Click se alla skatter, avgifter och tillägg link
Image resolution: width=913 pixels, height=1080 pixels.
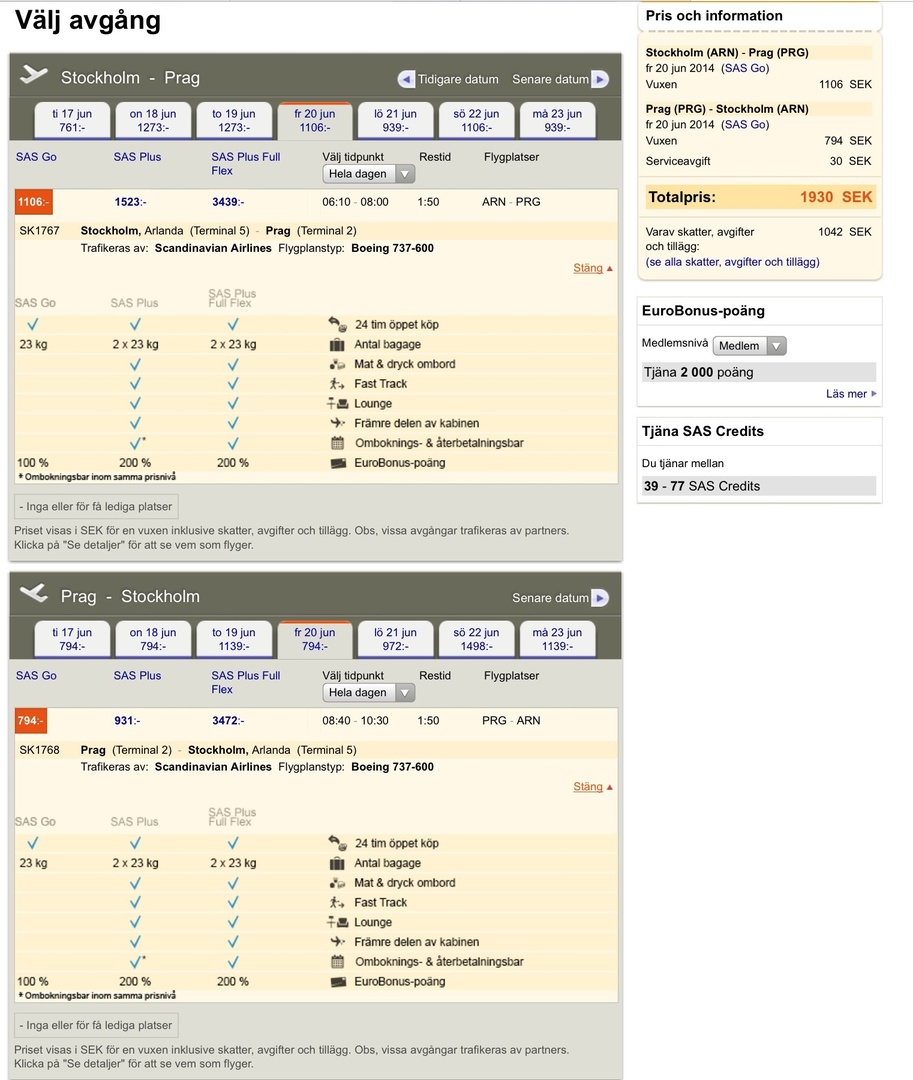point(732,262)
